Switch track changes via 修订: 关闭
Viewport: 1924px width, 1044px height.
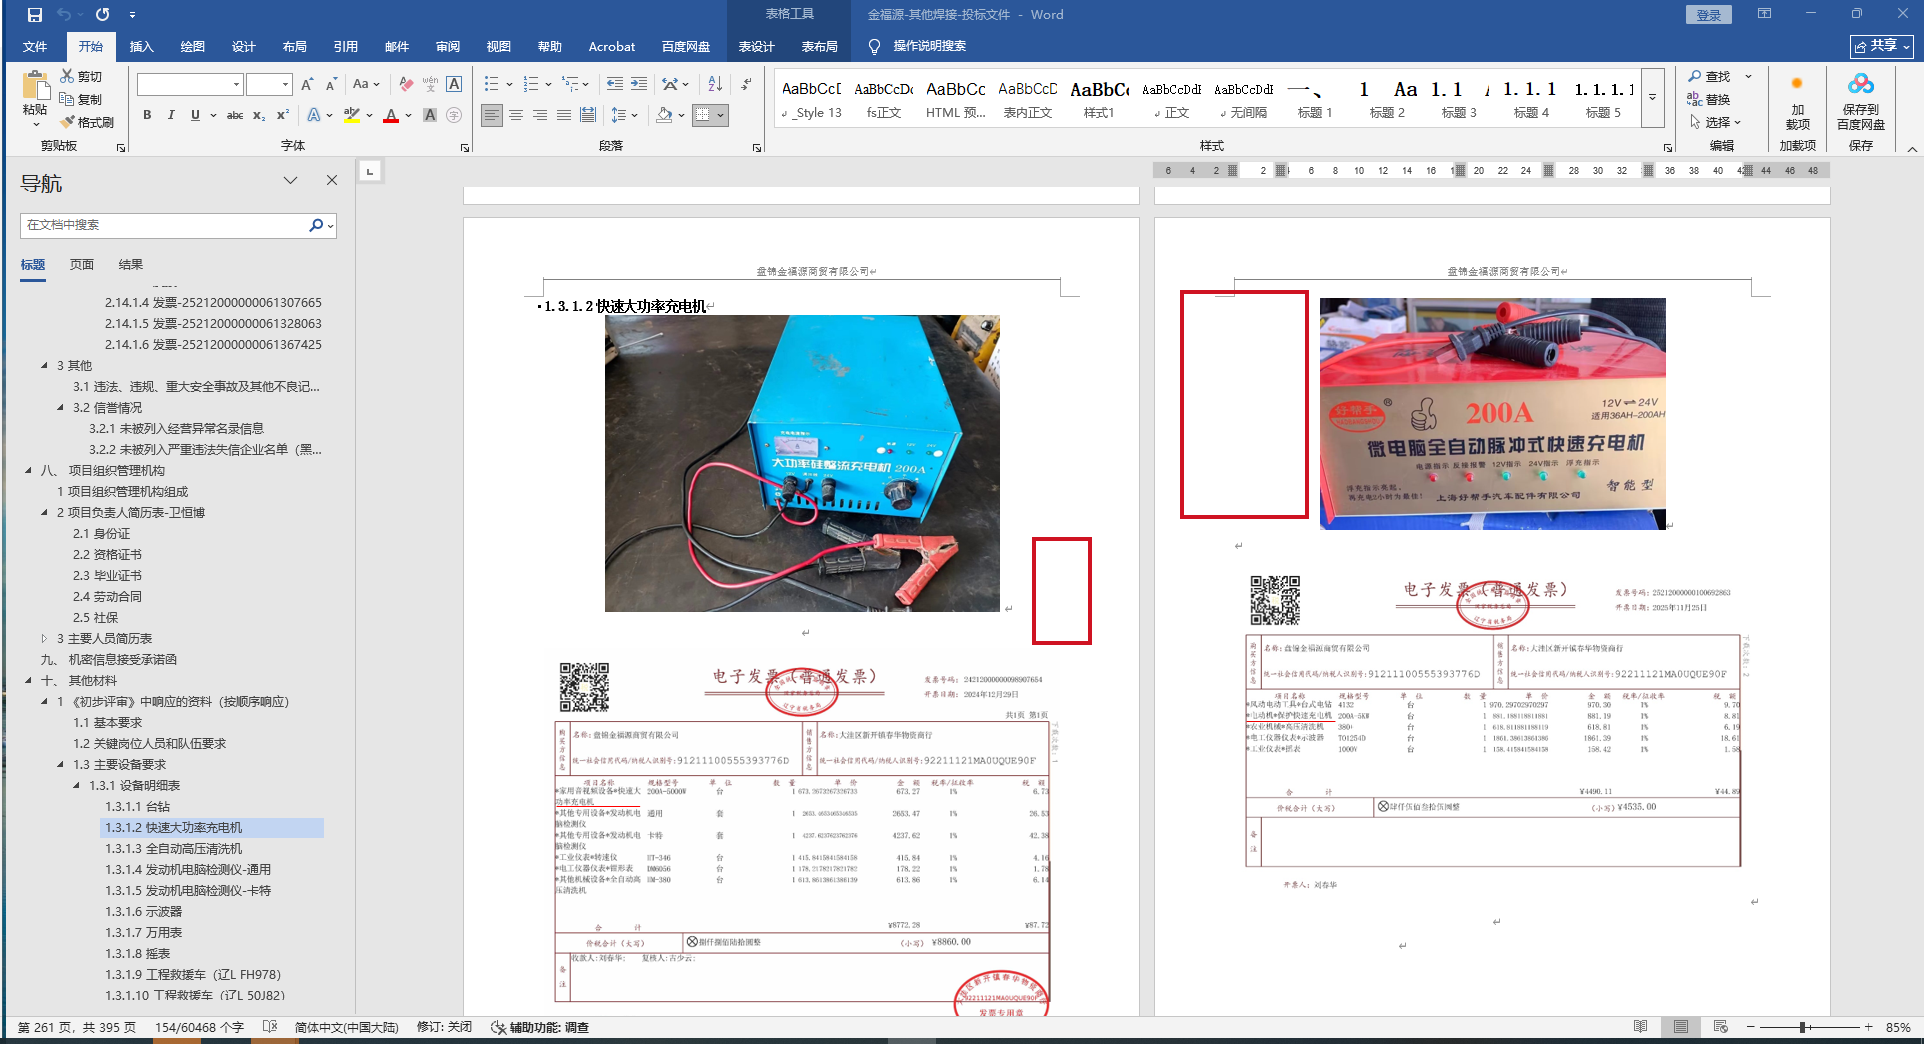tap(444, 1027)
